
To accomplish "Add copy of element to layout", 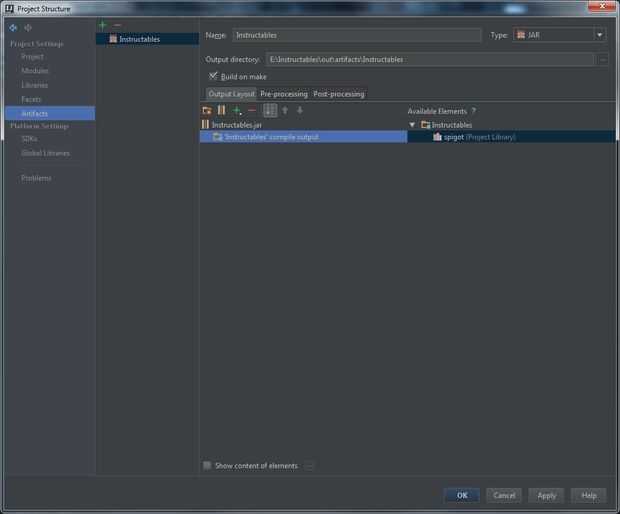I will [237, 111].
